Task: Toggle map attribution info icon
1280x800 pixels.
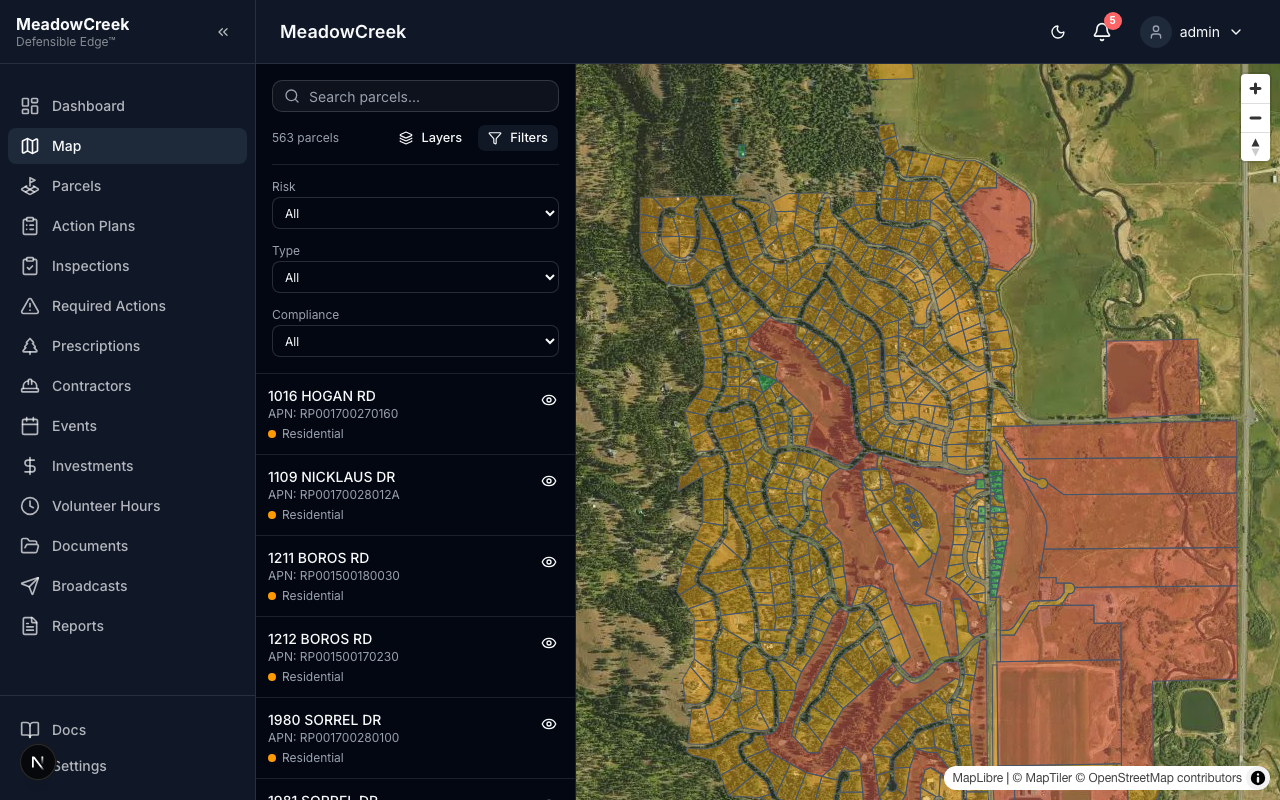Action: [1258, 778]
